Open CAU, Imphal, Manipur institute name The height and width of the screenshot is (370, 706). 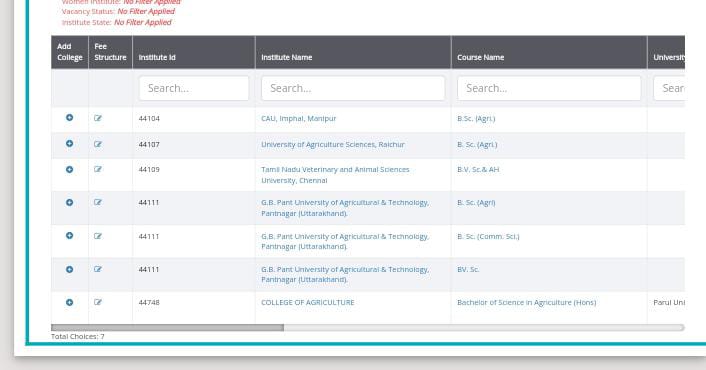click(299, 118)
